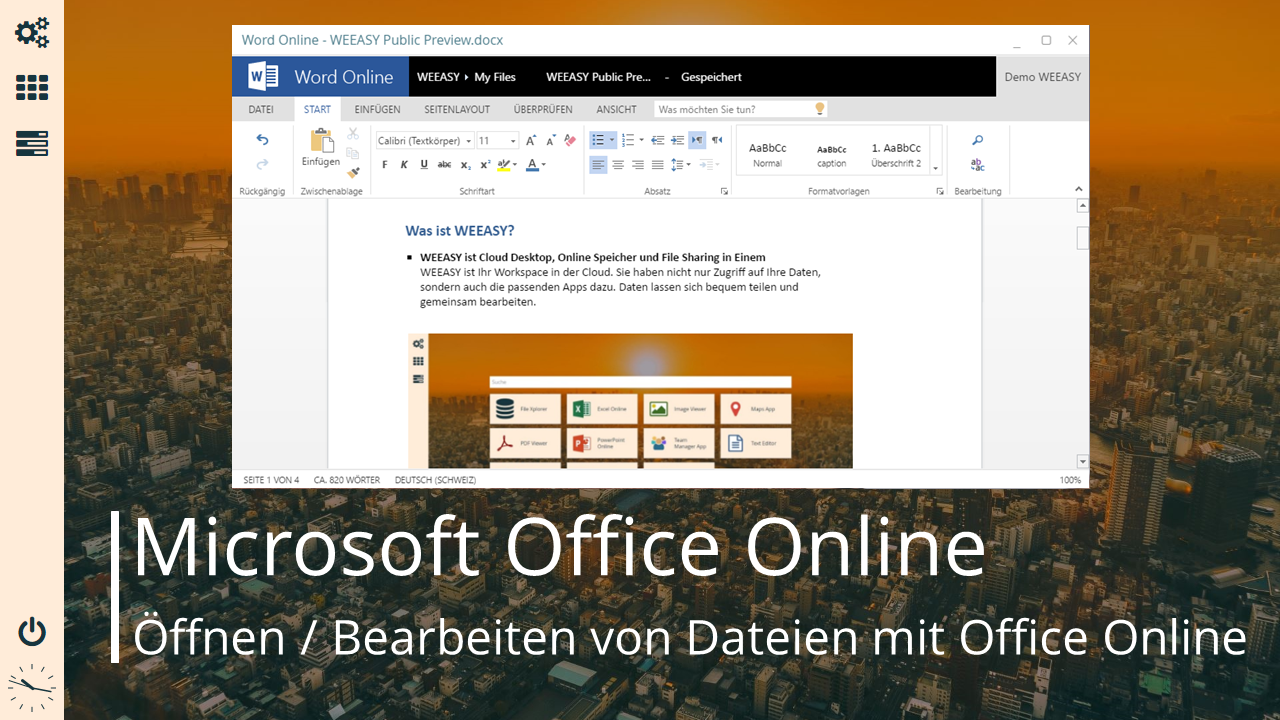Apply the caption style
This screenshot has width=1280, height=720.
tap(832, 154)
